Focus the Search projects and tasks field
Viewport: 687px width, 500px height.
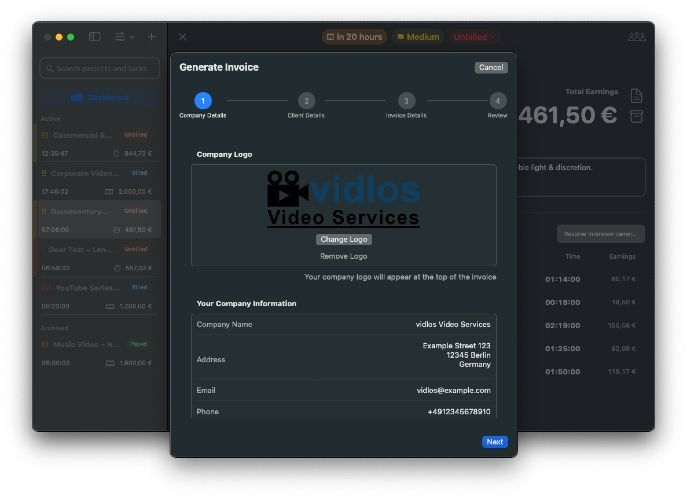pos(100,68)
